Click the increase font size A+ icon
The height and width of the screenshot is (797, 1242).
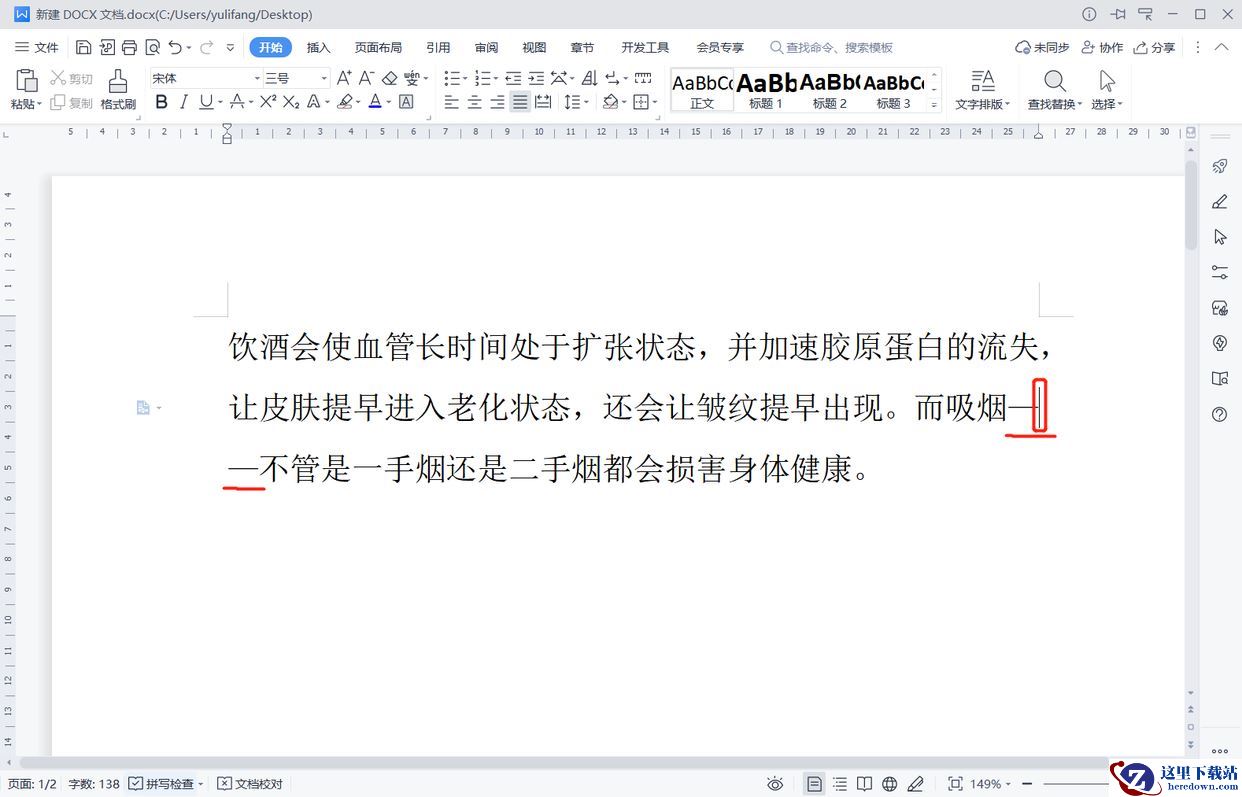[x=343, y=78]
